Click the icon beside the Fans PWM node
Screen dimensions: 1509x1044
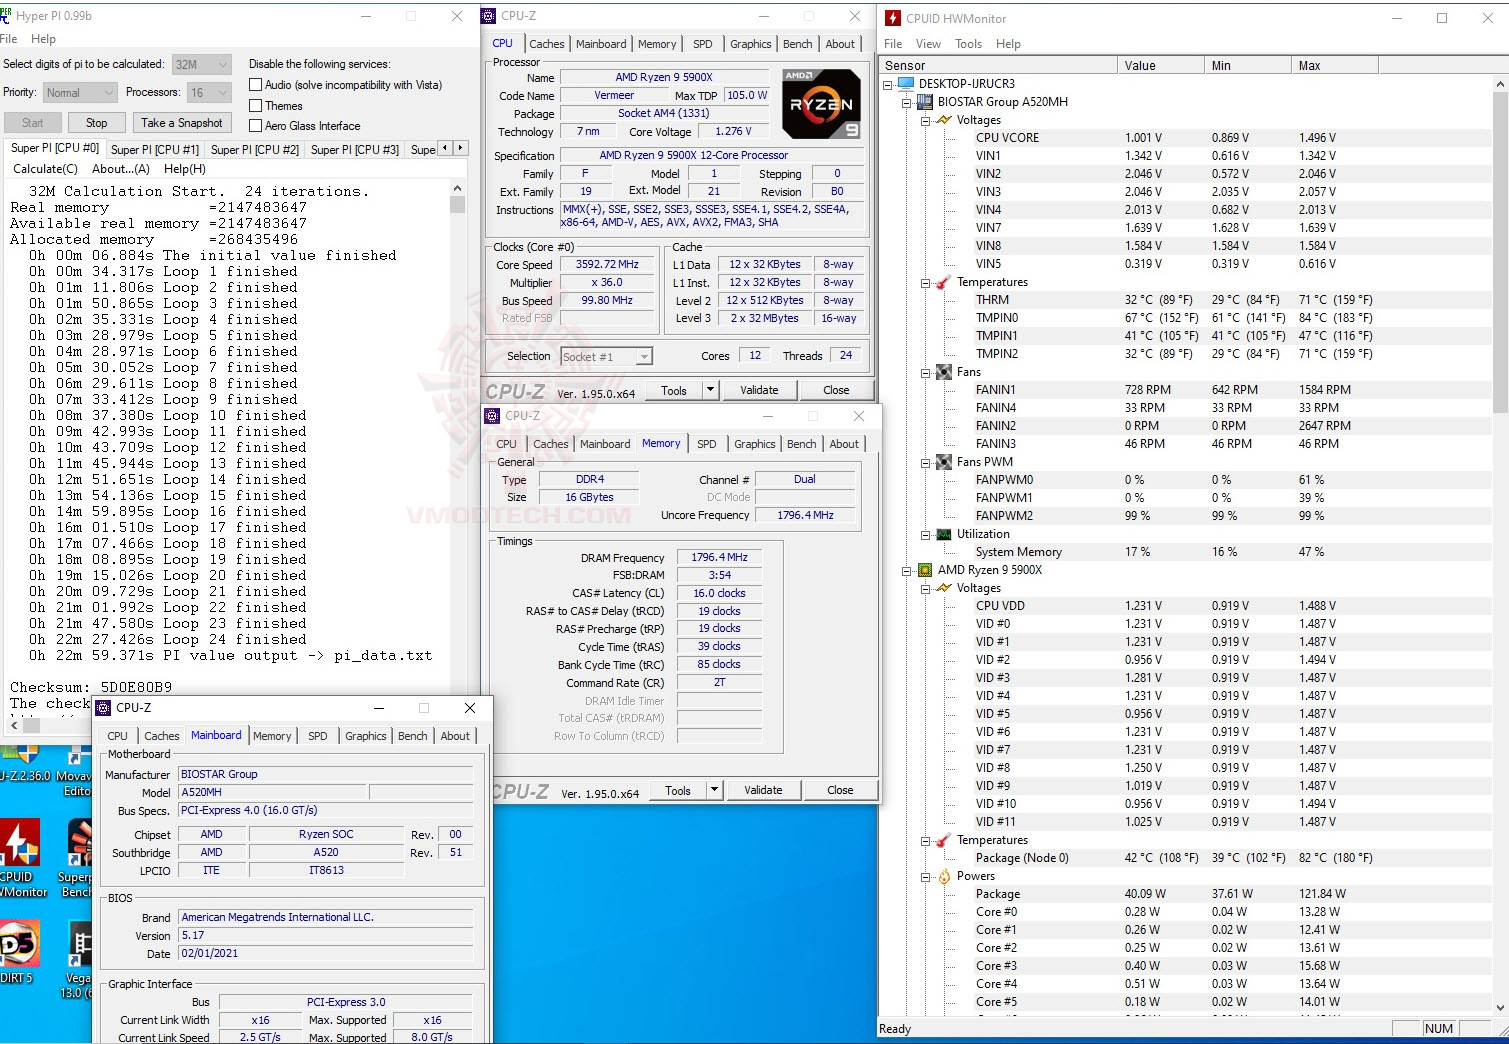(x=943, y=462)
